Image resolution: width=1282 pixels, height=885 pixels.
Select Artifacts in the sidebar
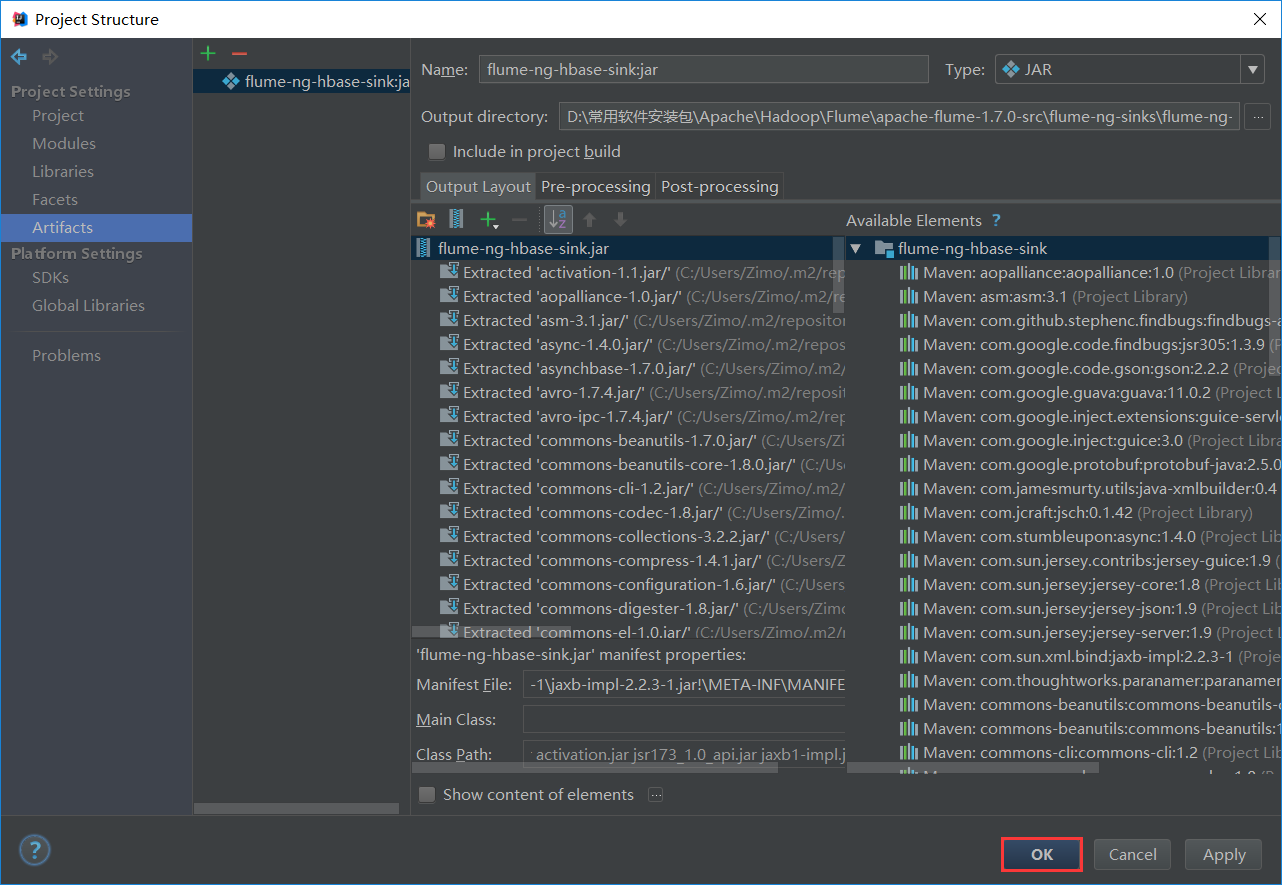[x=96, y=228]
